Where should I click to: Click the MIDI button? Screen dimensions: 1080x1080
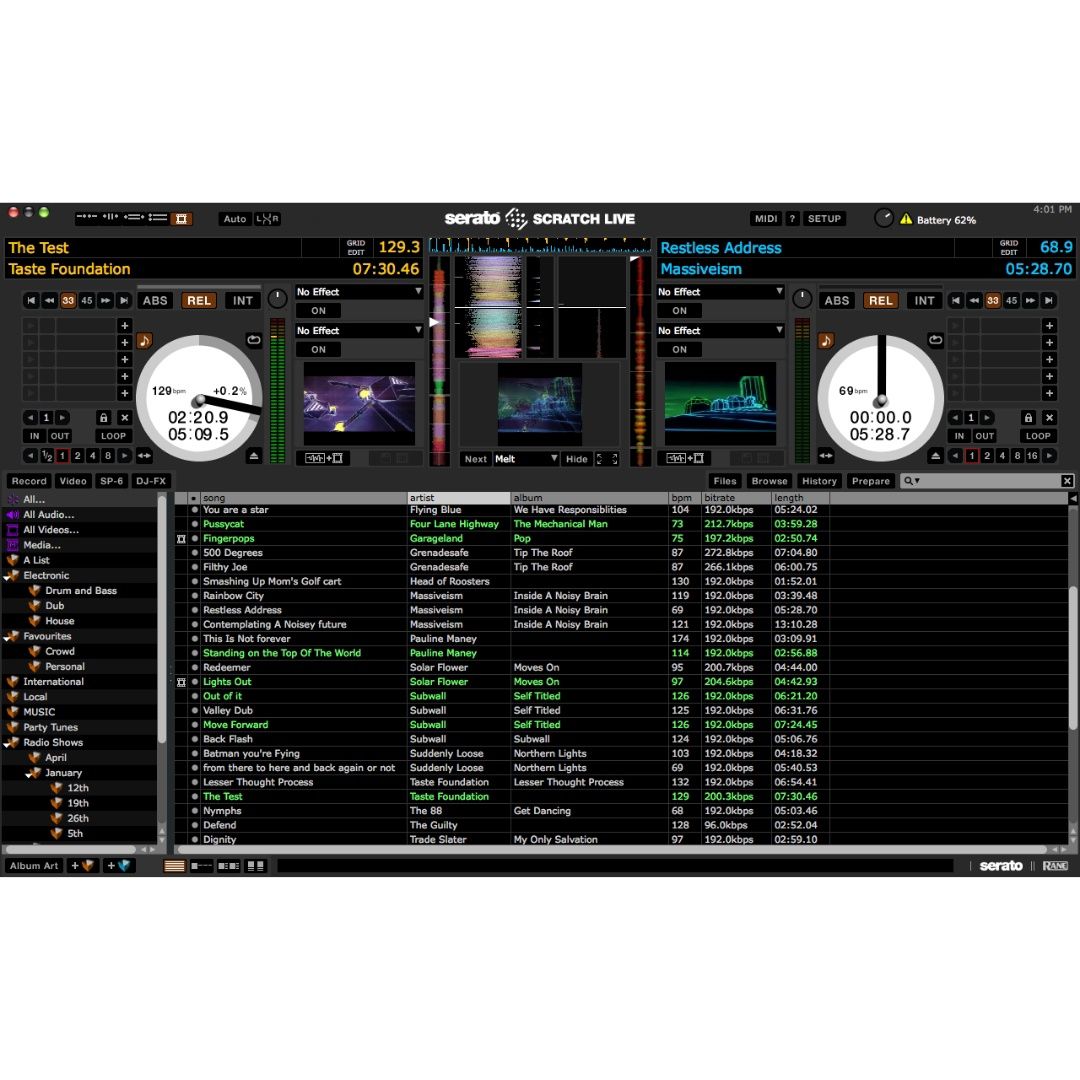coord(766,219)
